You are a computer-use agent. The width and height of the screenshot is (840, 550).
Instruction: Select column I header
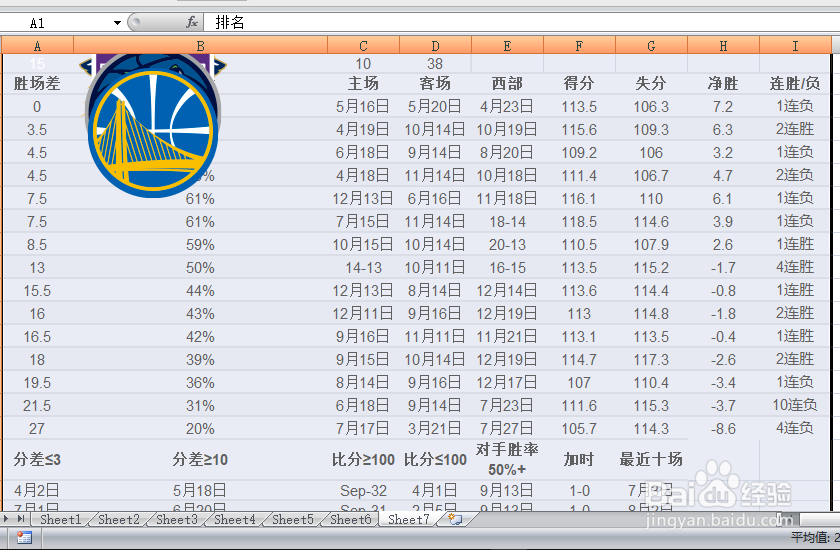[x=795, y=46]
